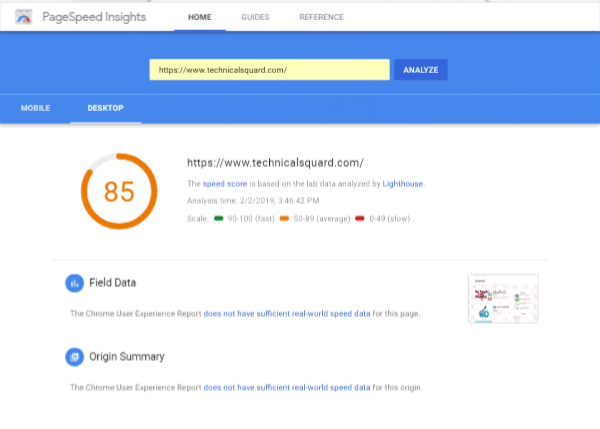The image size is (600, 429).
Task: Focus the URL input field
Action: (x=269, y=70)
